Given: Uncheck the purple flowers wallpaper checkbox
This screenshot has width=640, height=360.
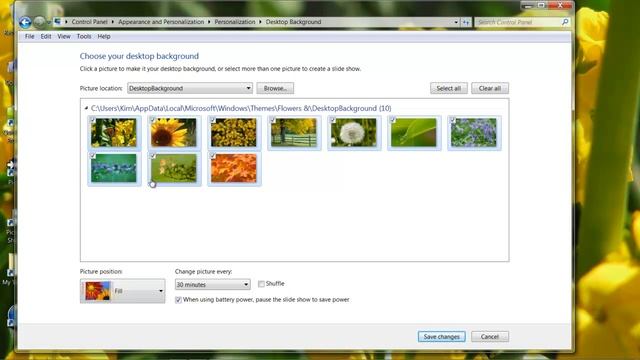Looking at the screenshot, I should [x=453, y=120].
